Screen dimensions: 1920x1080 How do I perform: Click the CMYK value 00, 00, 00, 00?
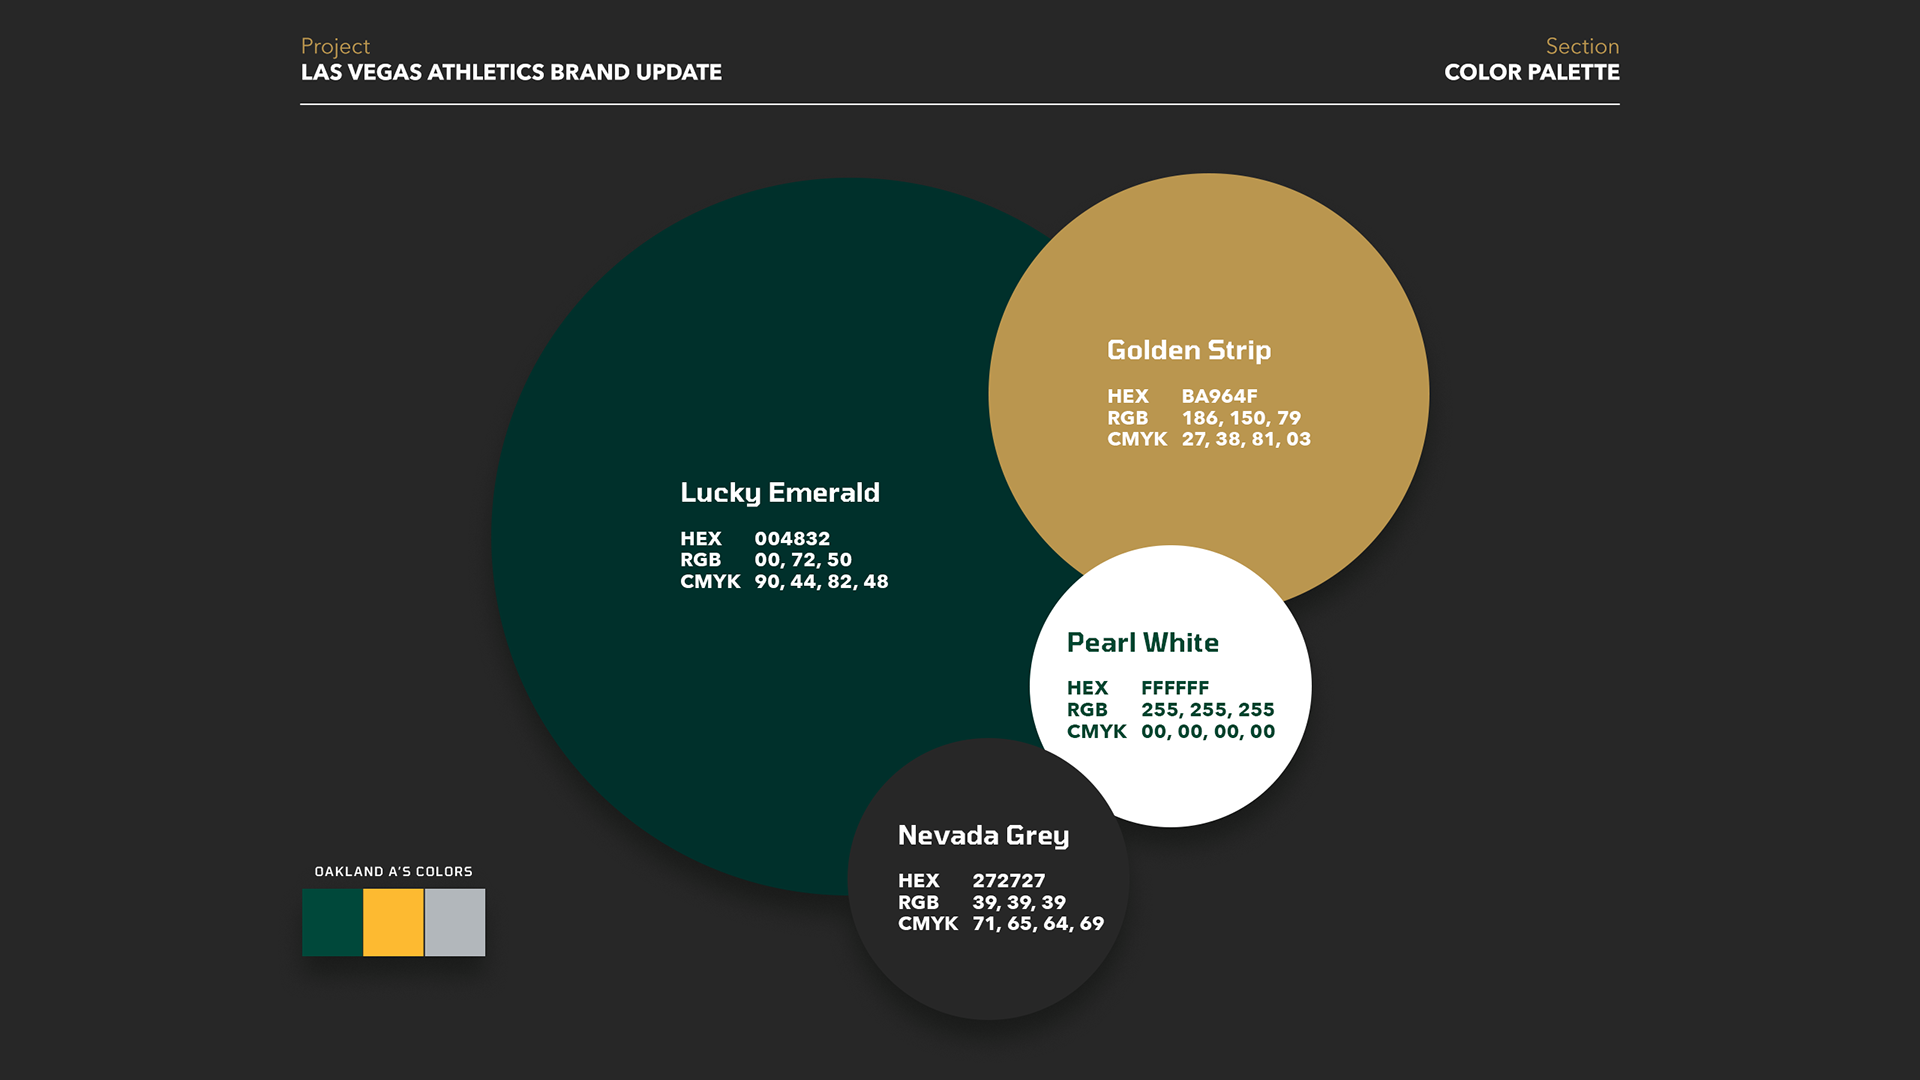coord(1208,732)
